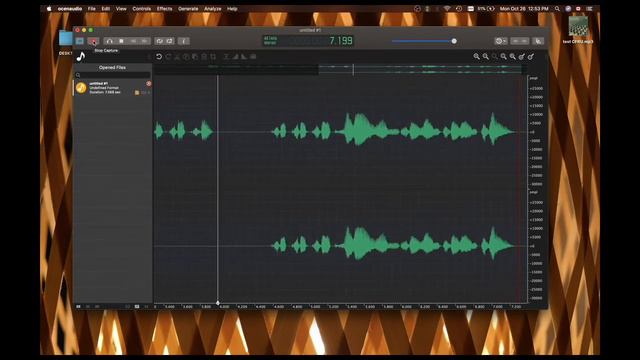Click the dimmed third zoom magnifier icon

(x=495, y=57)
